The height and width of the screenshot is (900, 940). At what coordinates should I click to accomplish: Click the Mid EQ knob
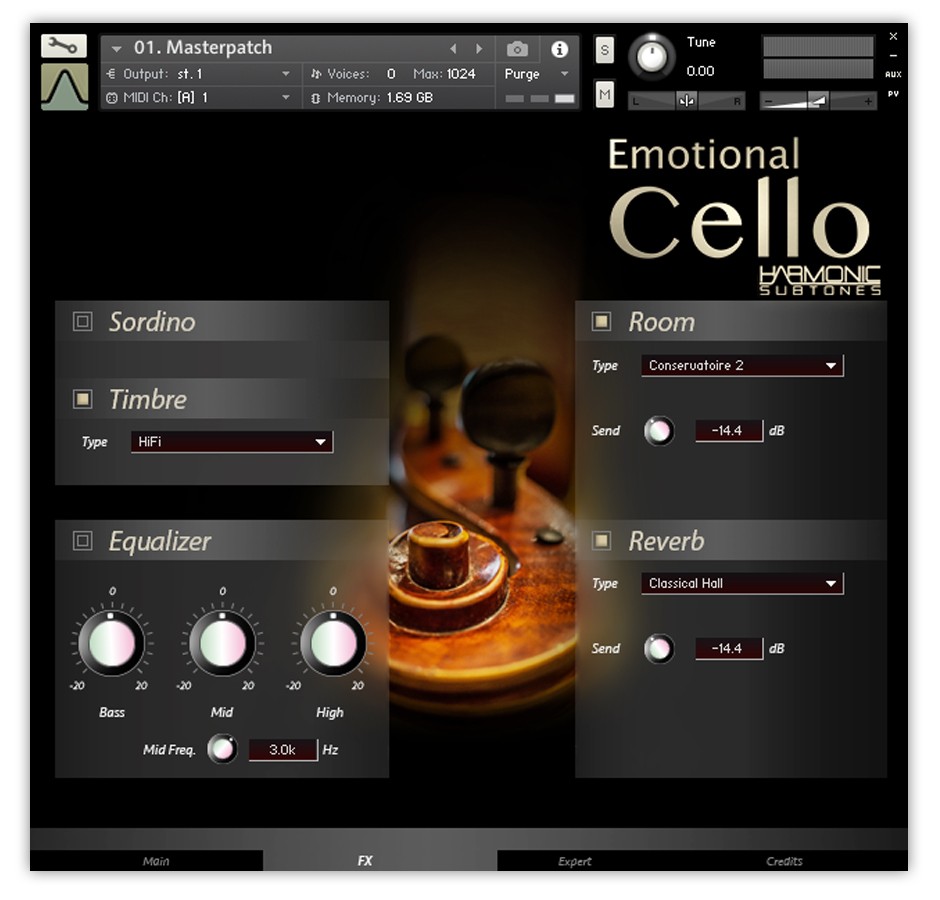pyautogui.click(x=222, y=643)
